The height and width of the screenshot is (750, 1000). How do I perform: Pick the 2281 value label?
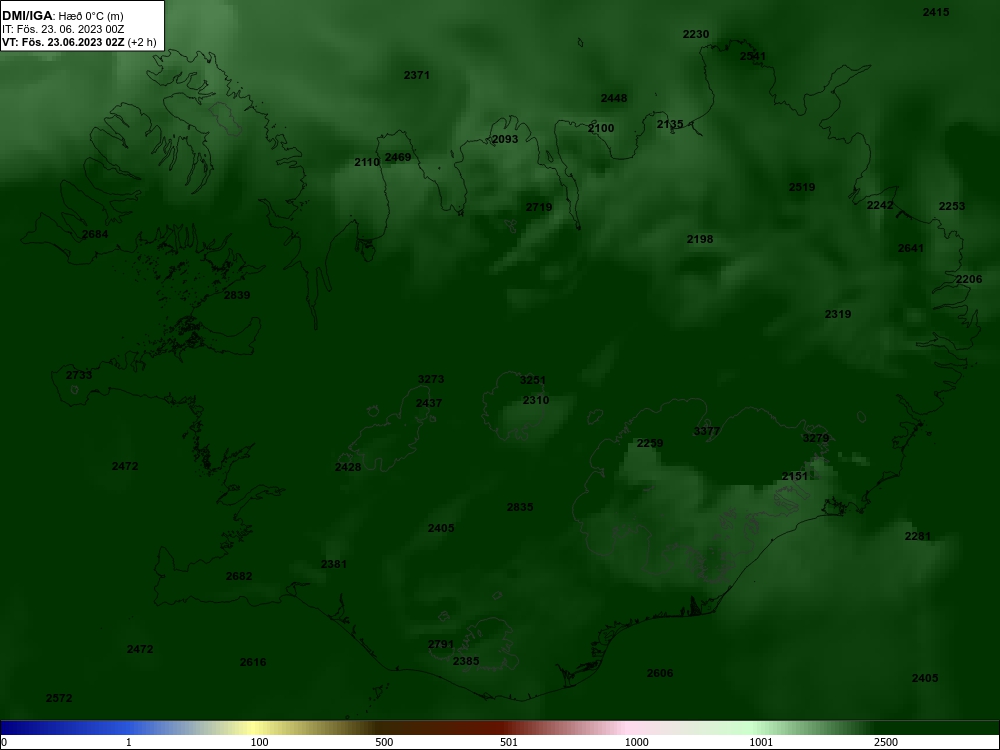918,536
